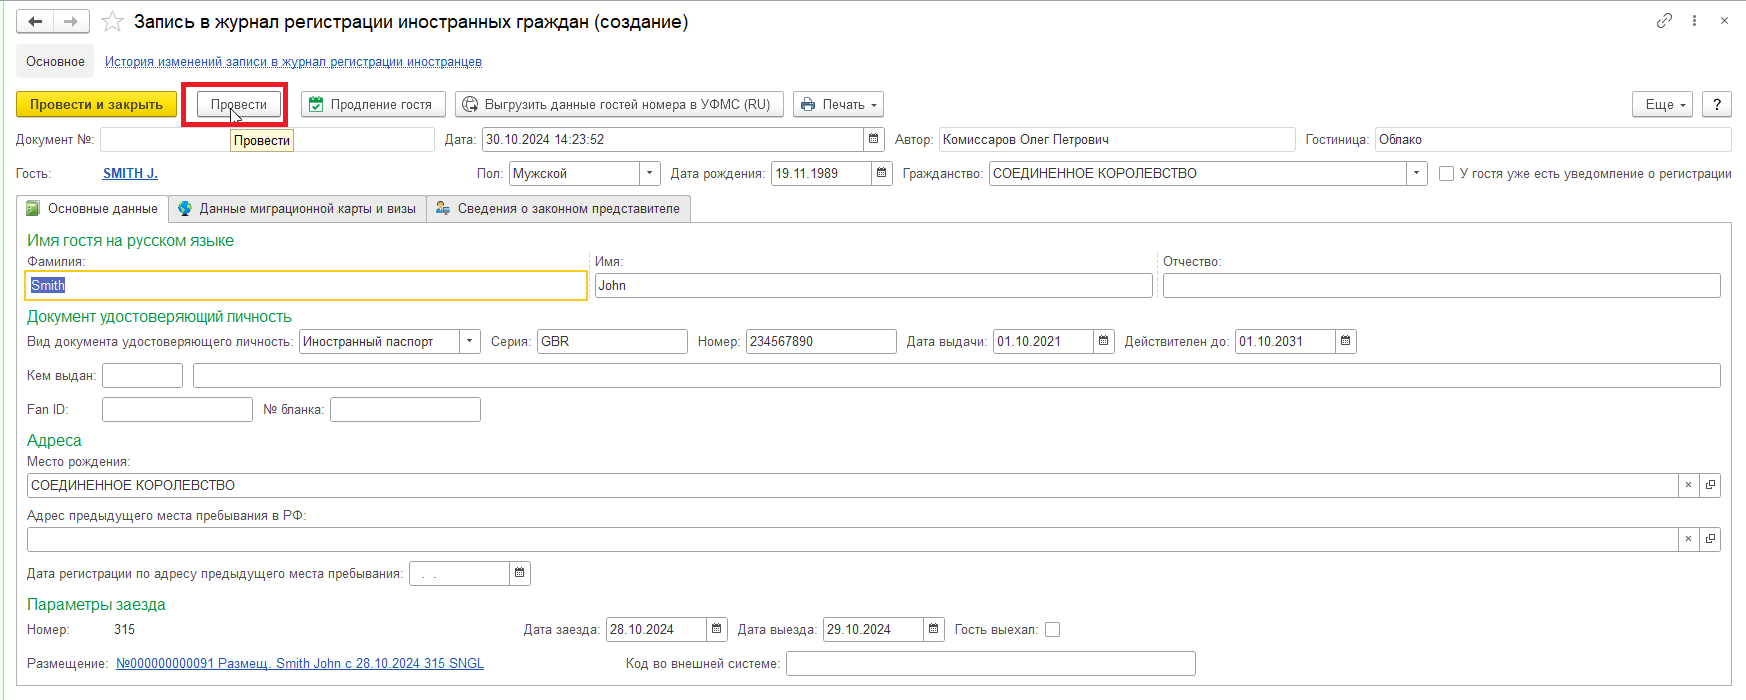Image resolution: width=1746 pixels, height=700 pixels.
Task: Click the Провести button
Action: (239, 104)
